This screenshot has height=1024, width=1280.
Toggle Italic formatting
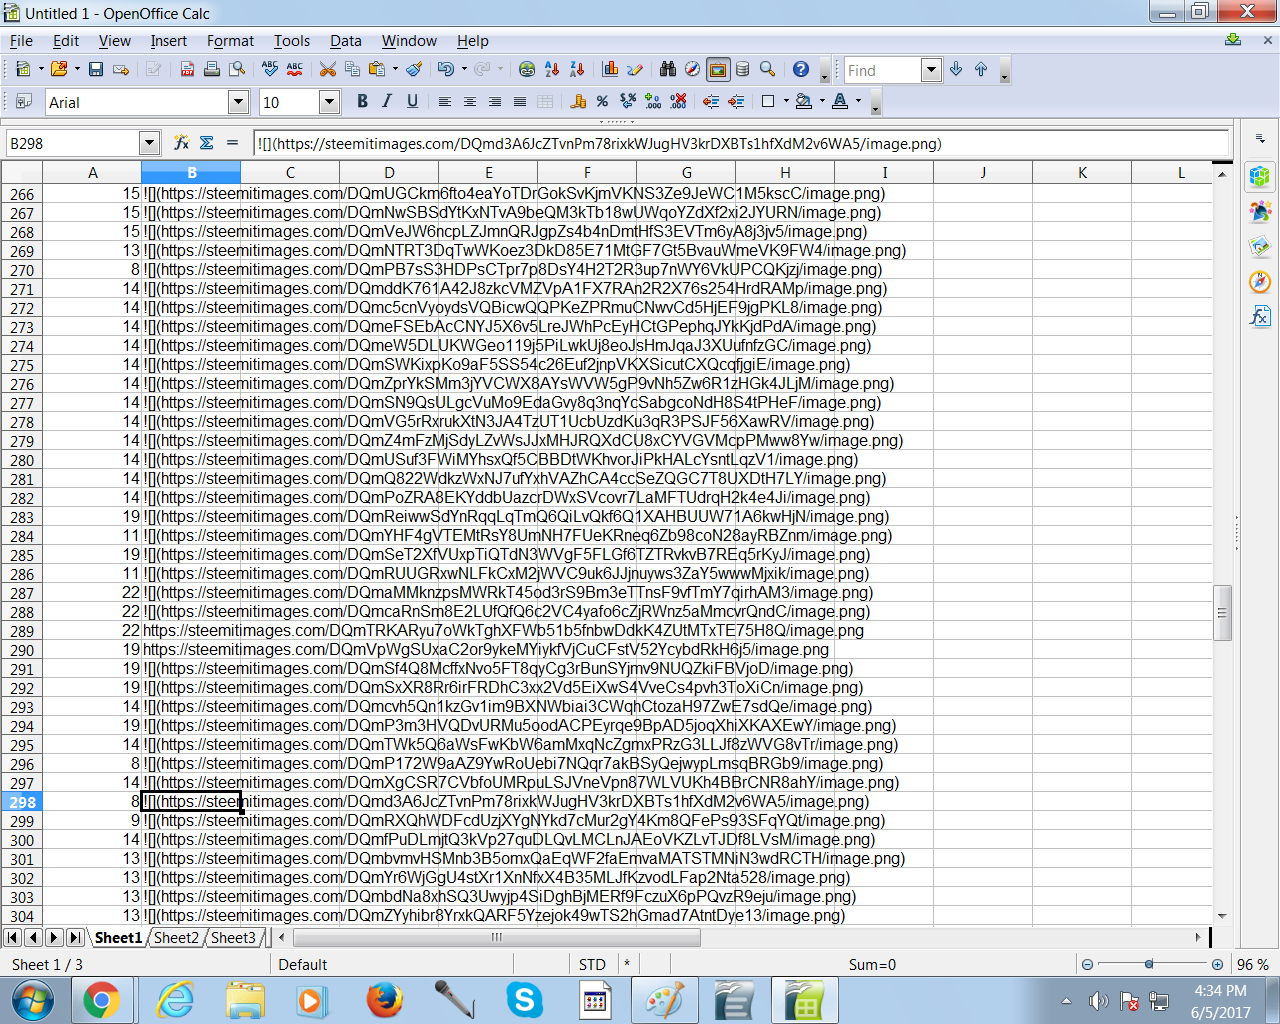[x=387, y=101]
